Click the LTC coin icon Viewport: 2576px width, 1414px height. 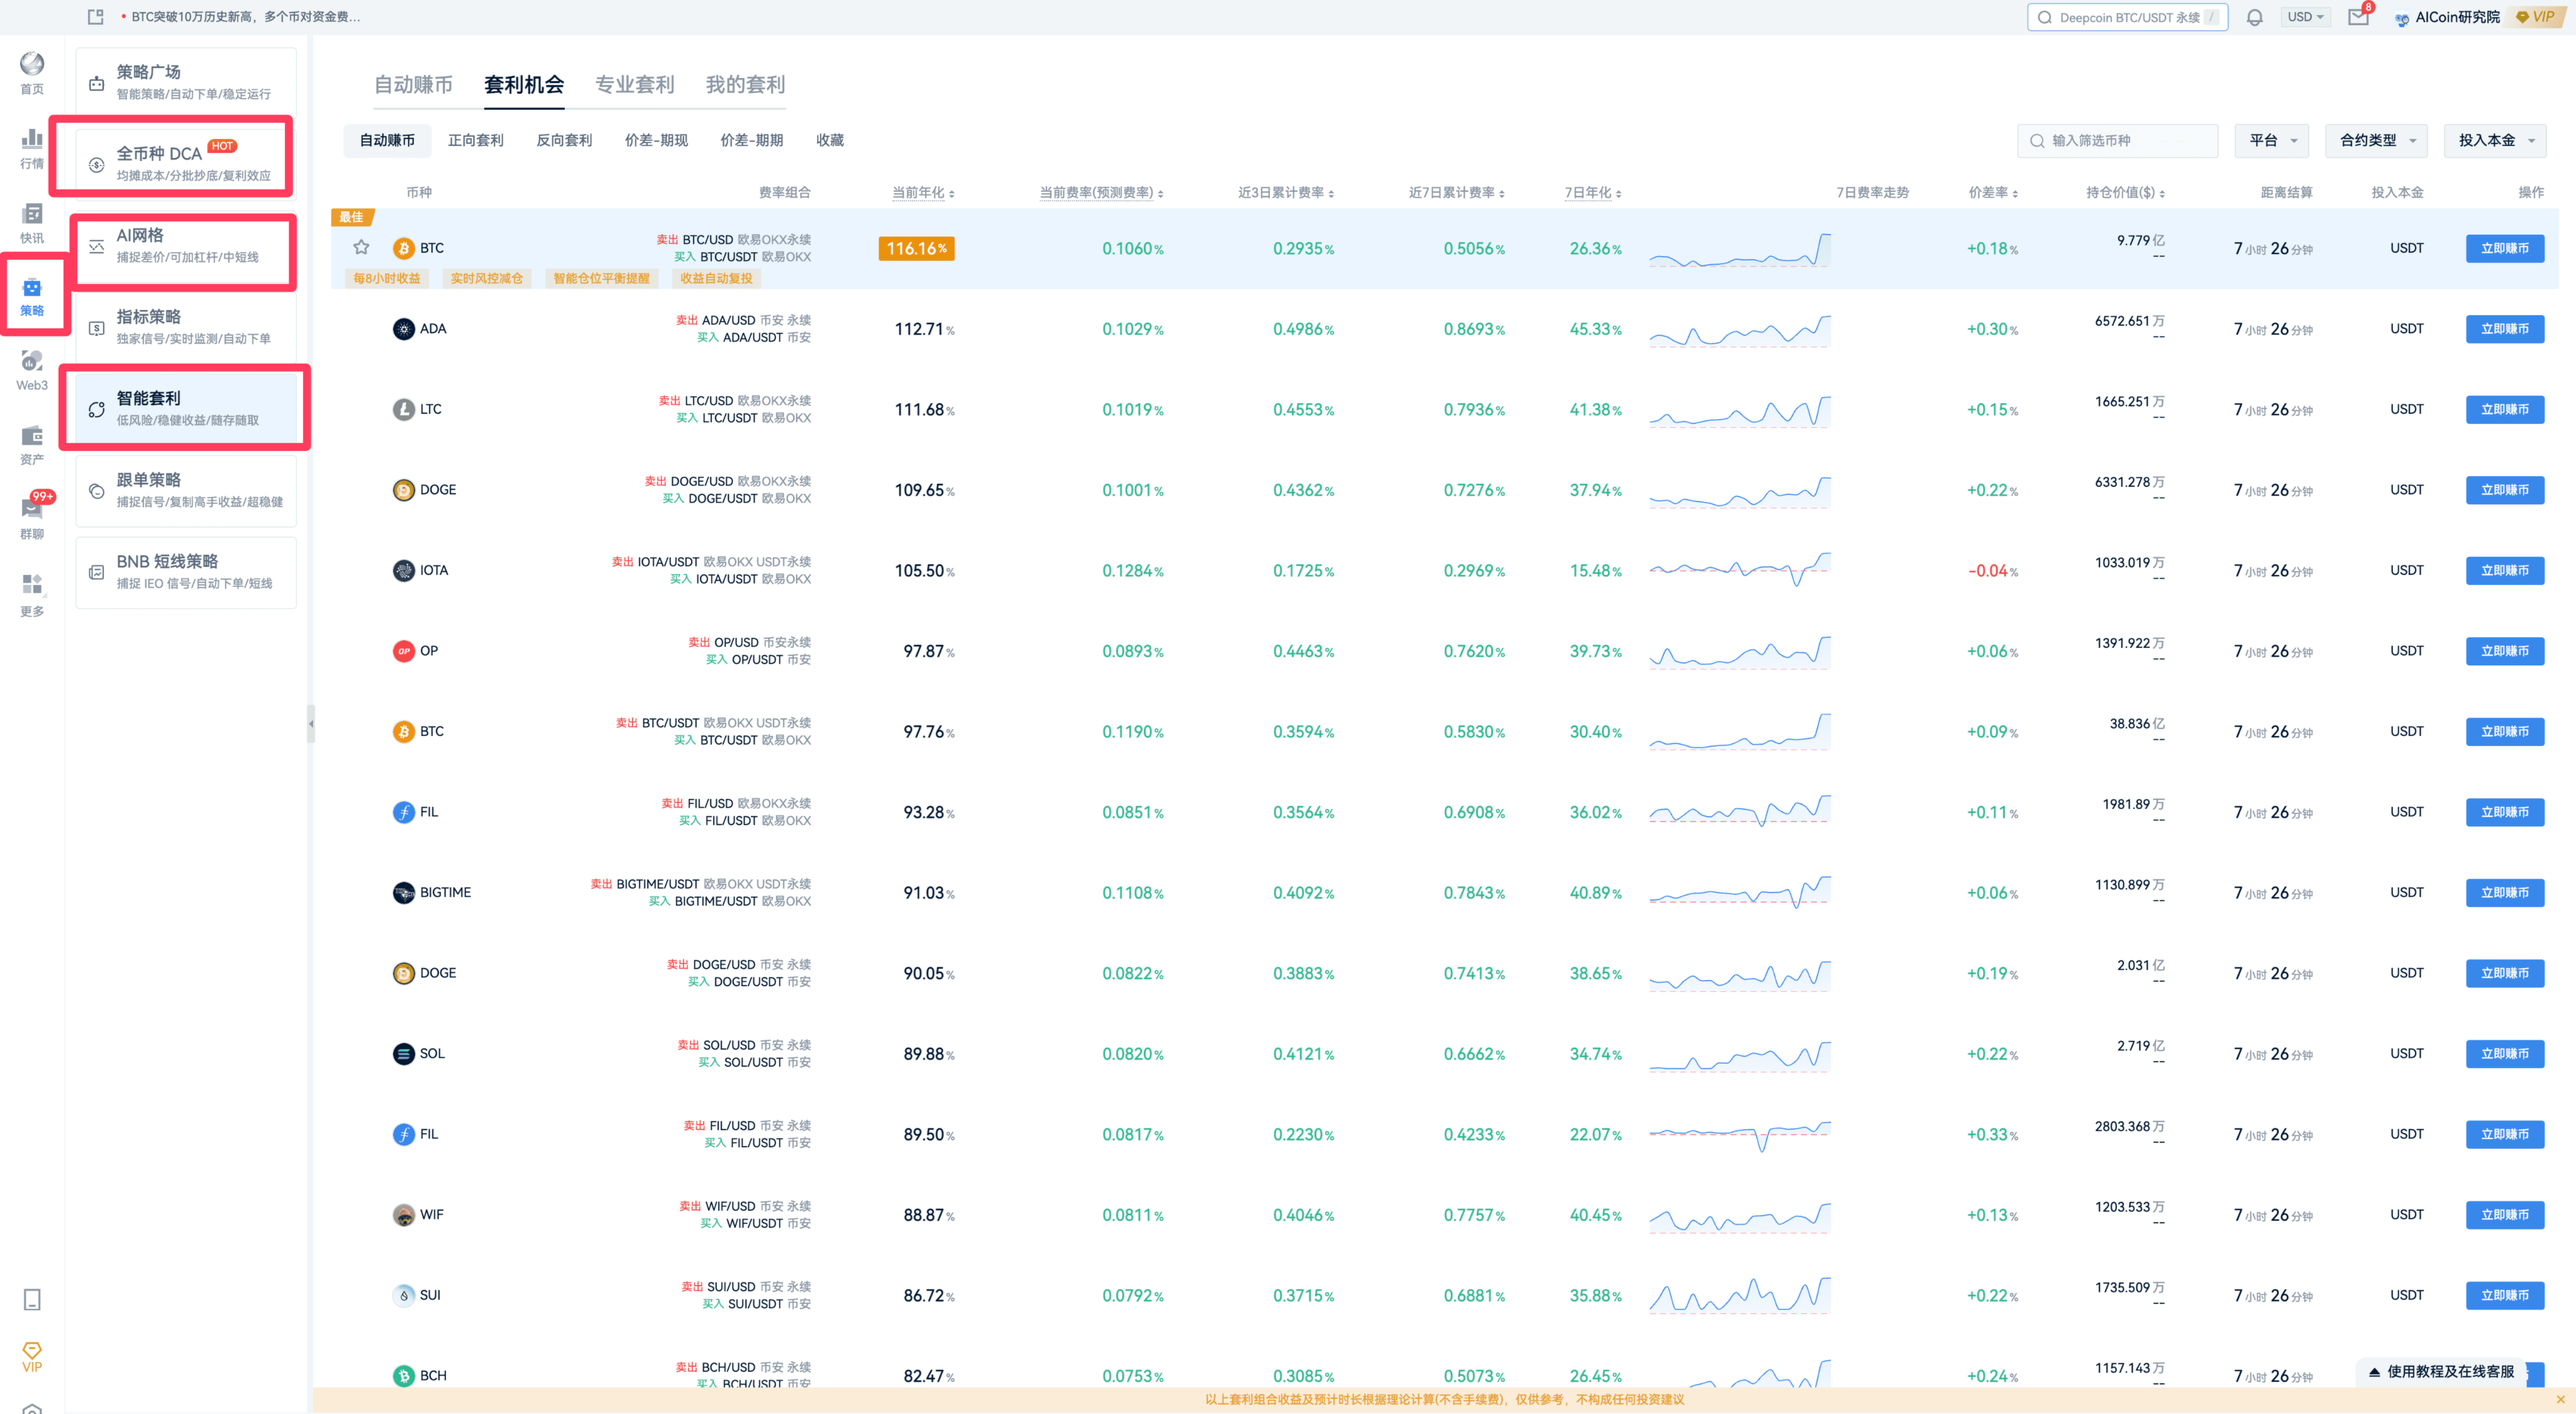point(403,409)
